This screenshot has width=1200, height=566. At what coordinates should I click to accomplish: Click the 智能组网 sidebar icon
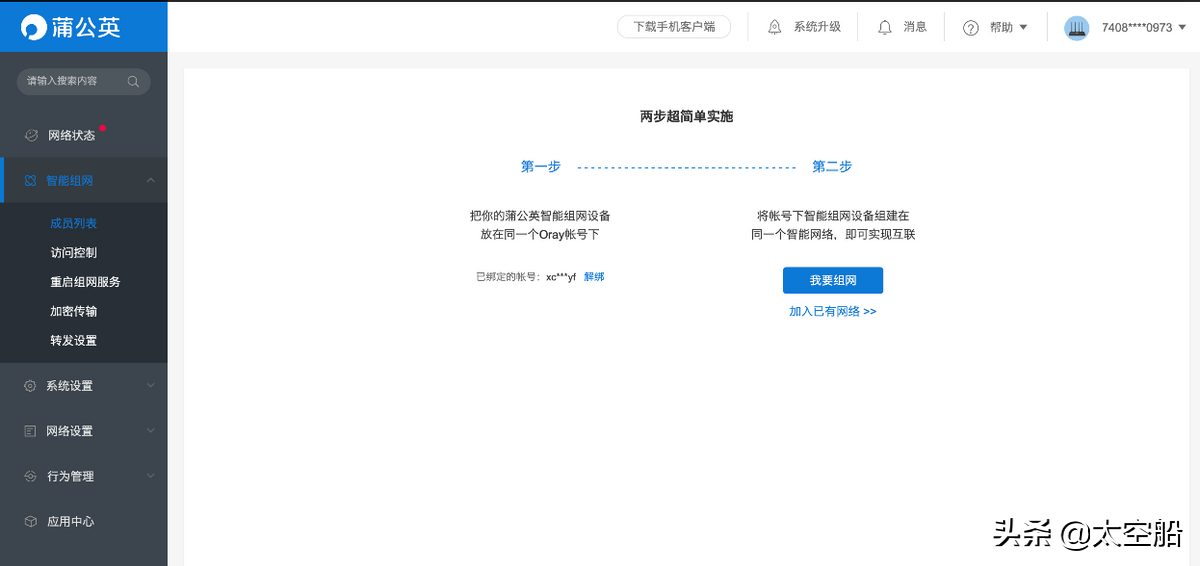pos(30,181)
